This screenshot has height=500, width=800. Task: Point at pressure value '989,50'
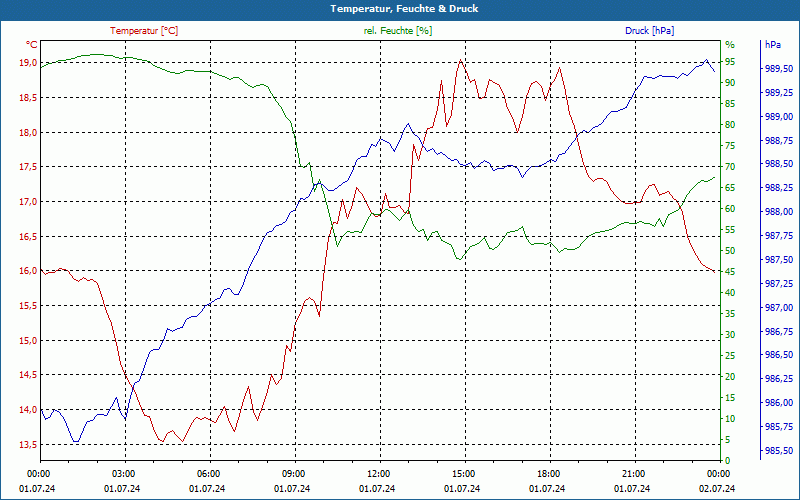780,69
